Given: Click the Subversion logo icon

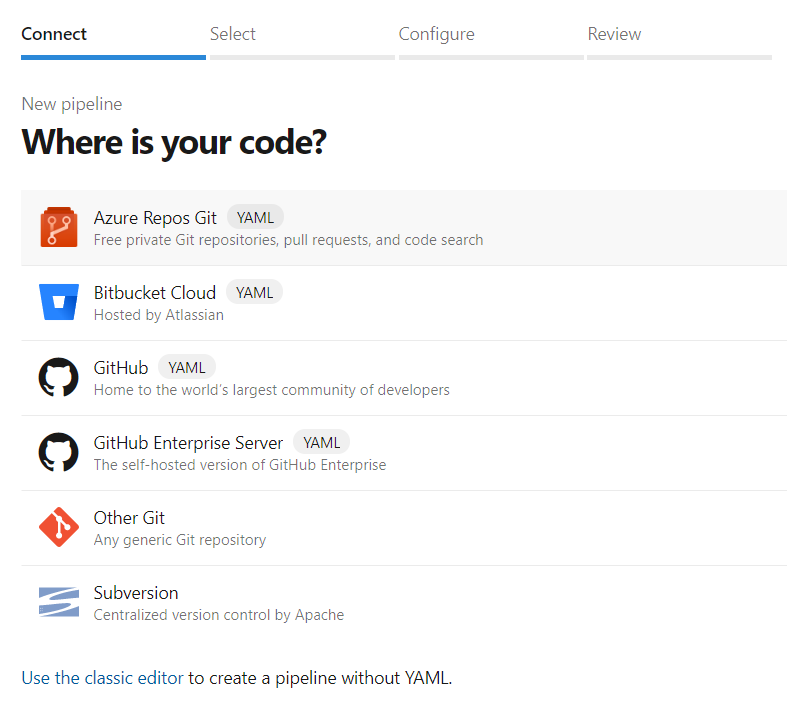Looking at the screenshot, I should (x=59, y=602).
